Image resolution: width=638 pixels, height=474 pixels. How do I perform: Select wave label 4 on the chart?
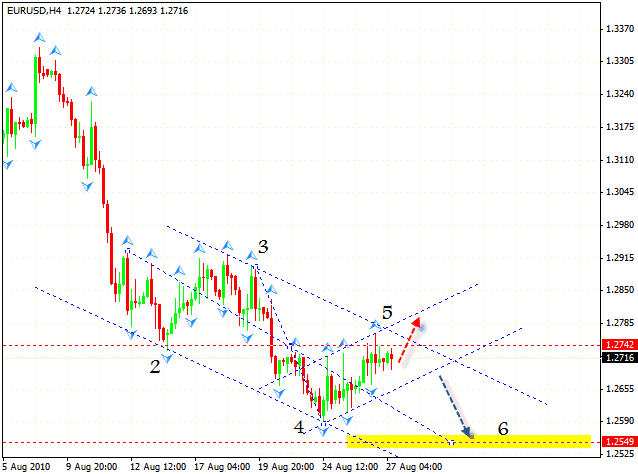tap(299, 427)
